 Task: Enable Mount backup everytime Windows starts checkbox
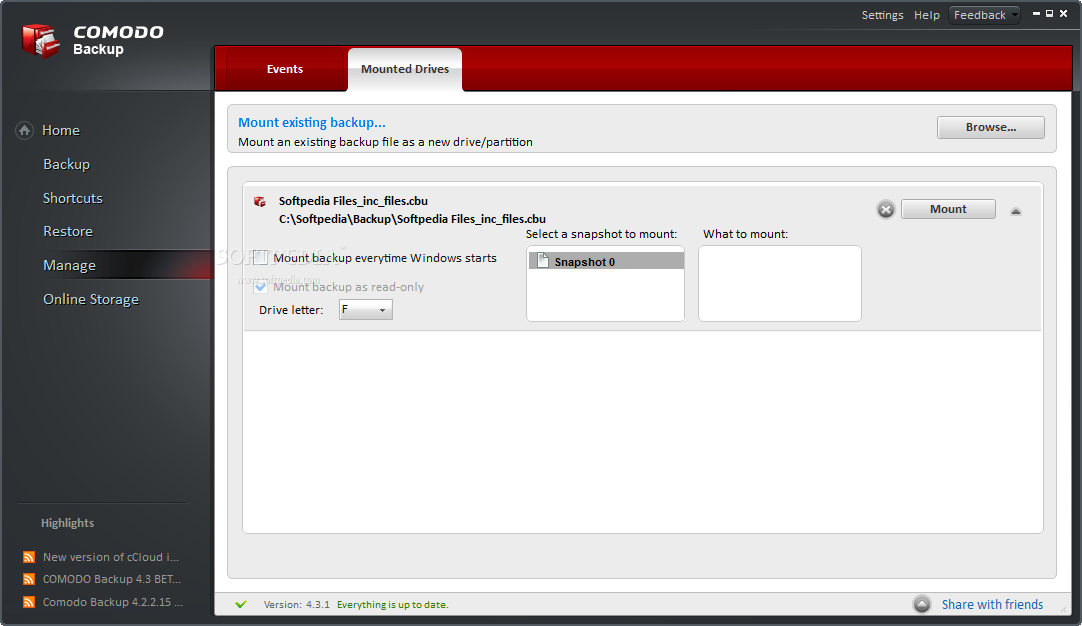click(x=260, y=258)
